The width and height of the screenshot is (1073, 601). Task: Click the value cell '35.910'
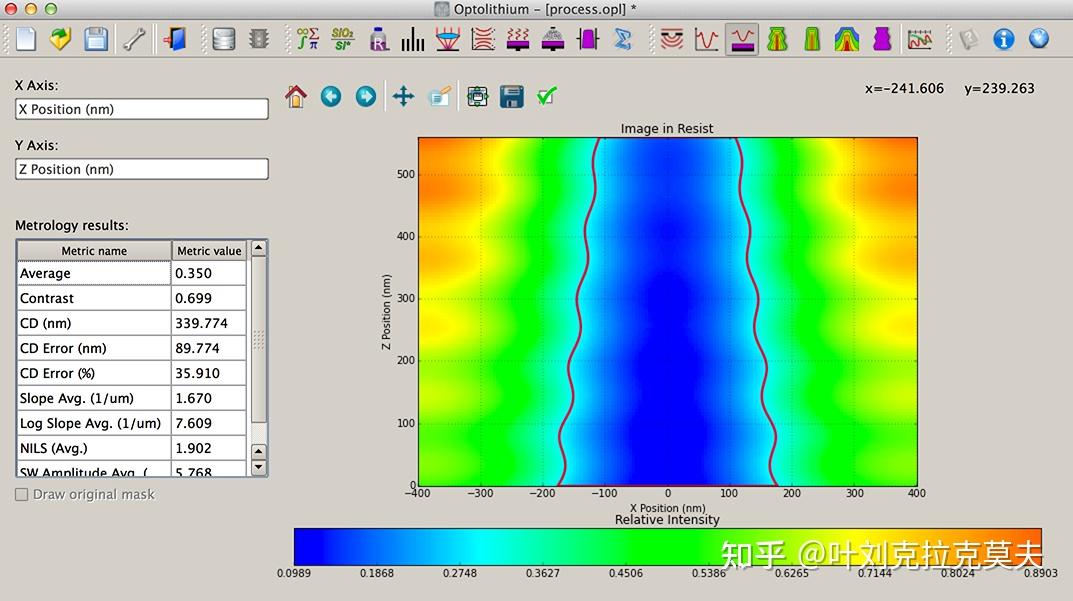[x=209, y=373]
